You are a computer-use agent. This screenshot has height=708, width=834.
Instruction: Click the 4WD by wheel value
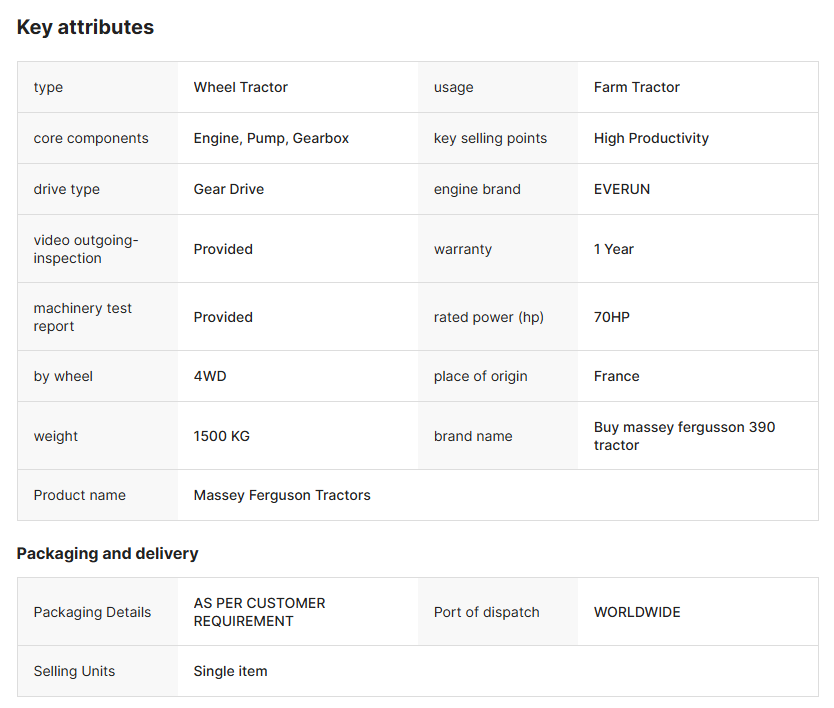pyautogui.click(x=210, y=377)
